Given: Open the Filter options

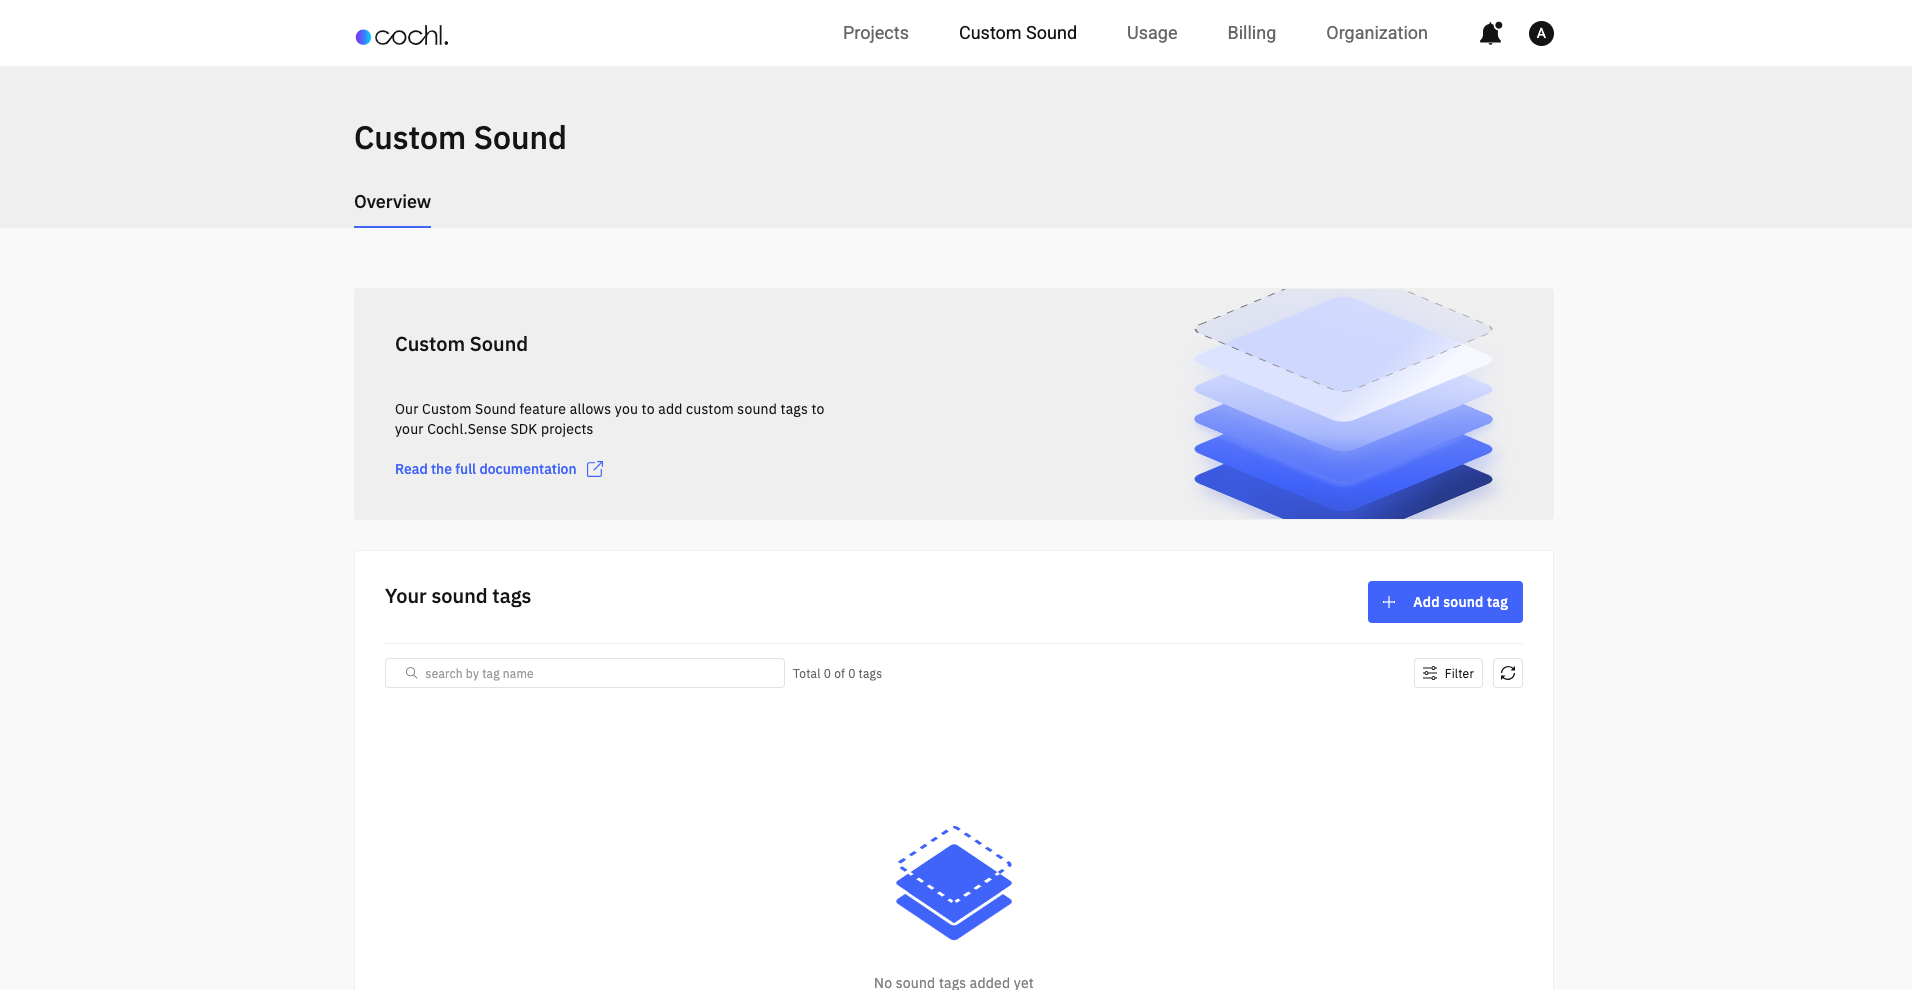Looking at the screenshot, I should [1448, 673].
